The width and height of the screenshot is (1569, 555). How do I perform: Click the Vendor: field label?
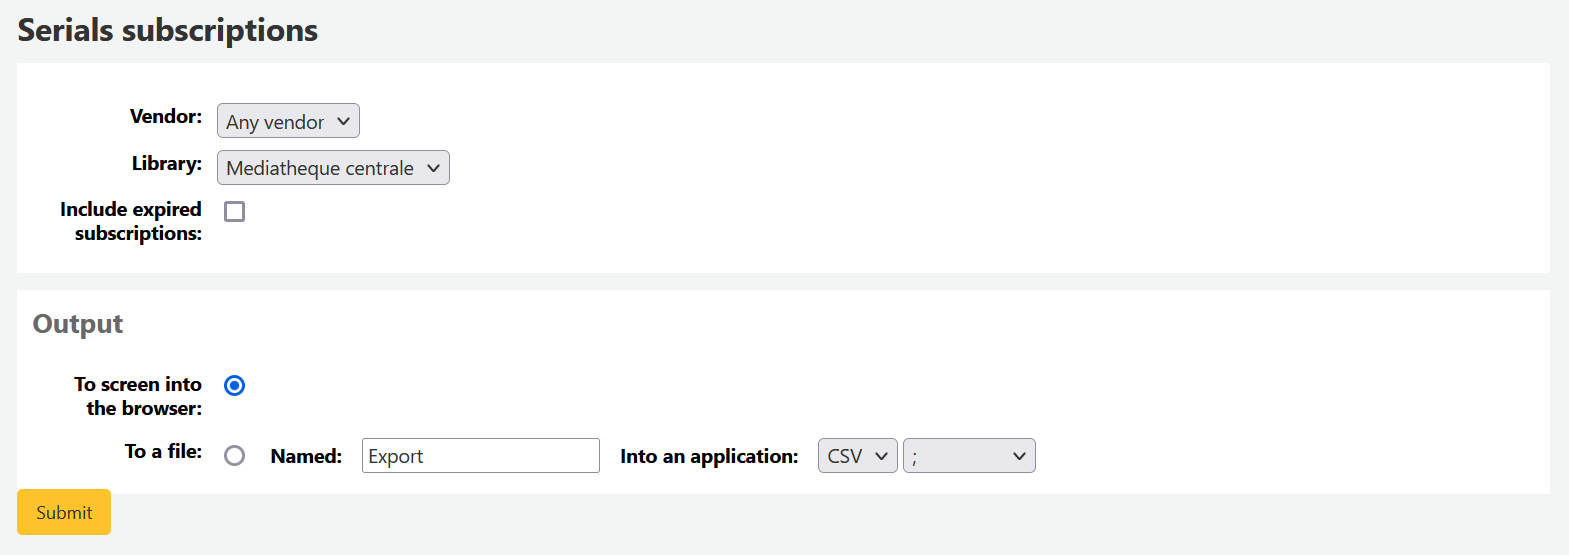(166, 117)
